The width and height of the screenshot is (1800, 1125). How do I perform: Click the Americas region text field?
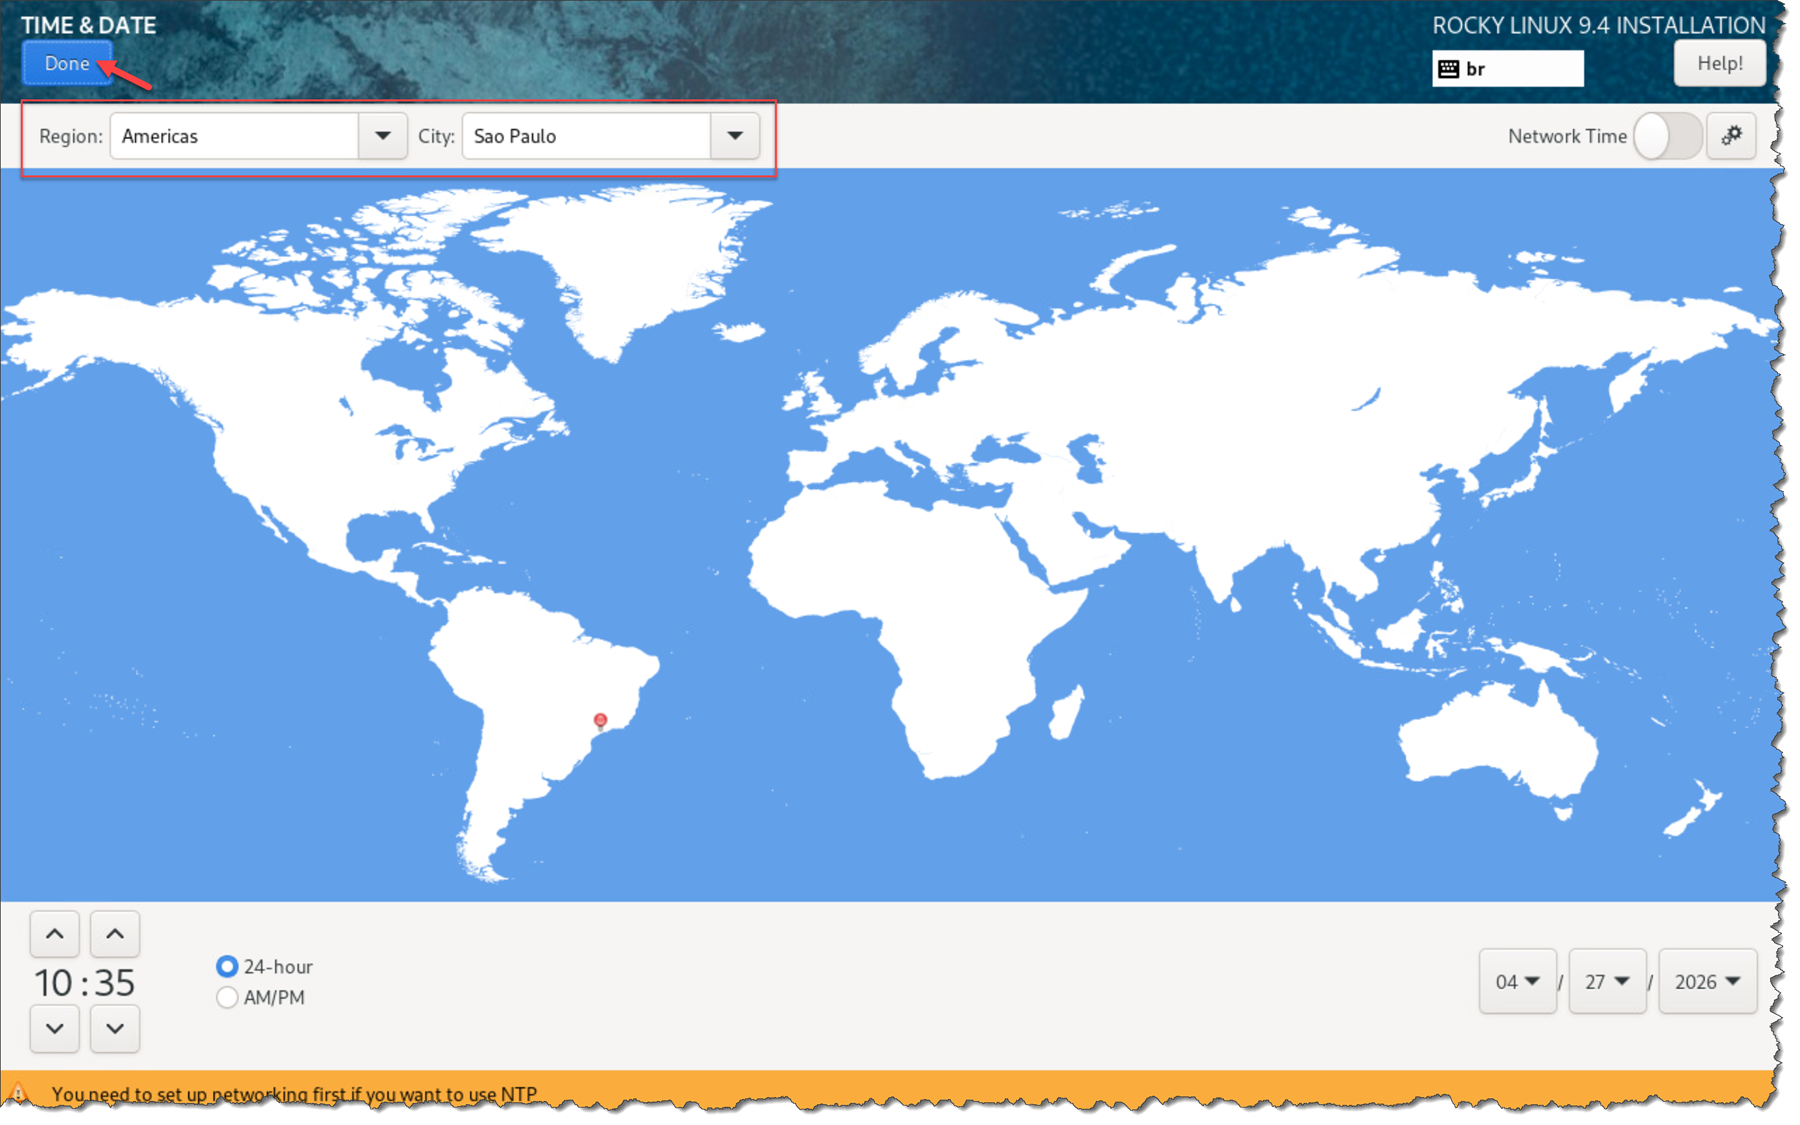[235, 136]
